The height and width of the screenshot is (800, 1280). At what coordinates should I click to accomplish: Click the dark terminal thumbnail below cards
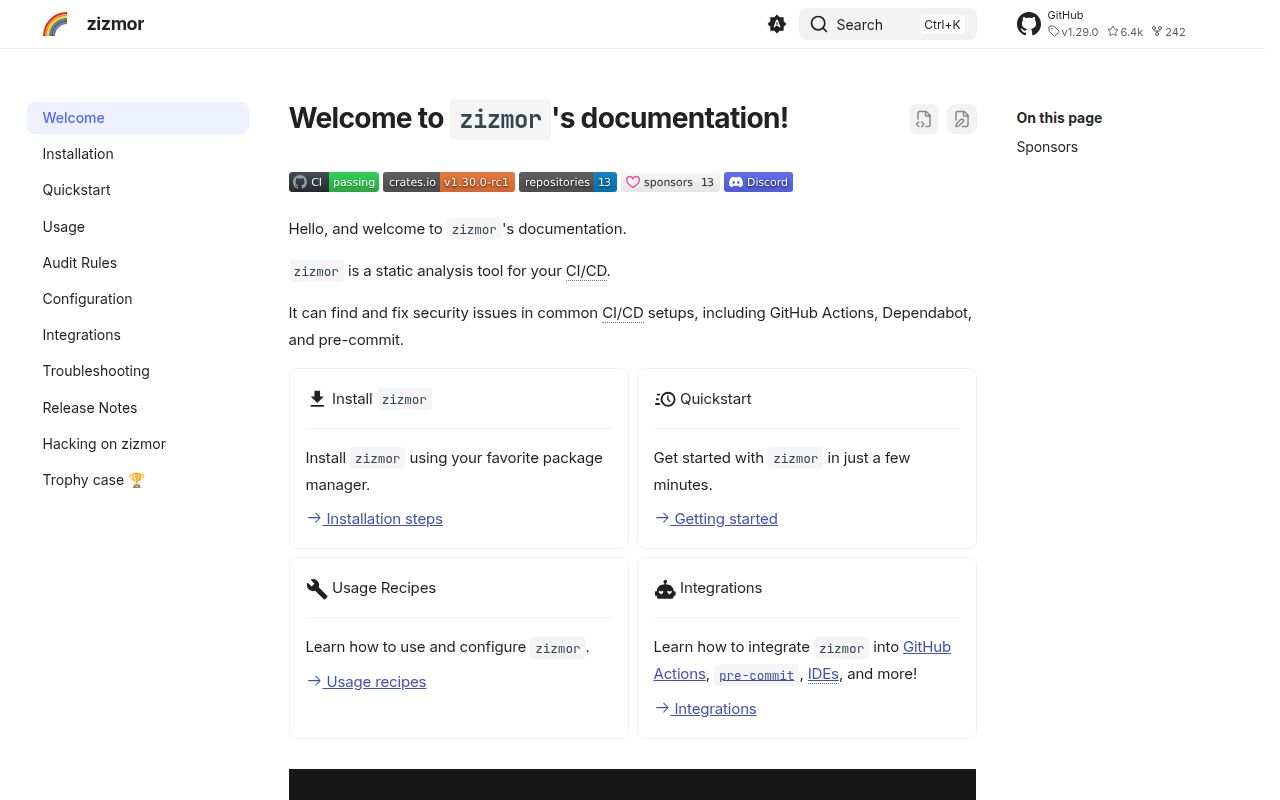pyautogui.click(x=632, y=785)
